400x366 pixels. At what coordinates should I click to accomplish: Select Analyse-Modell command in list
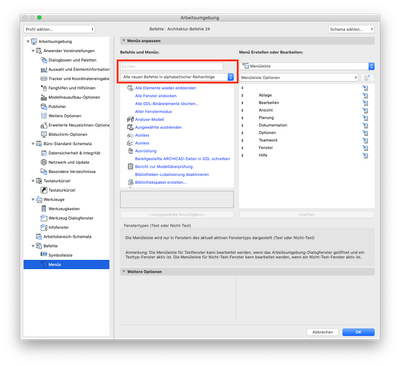coord(149,119)
